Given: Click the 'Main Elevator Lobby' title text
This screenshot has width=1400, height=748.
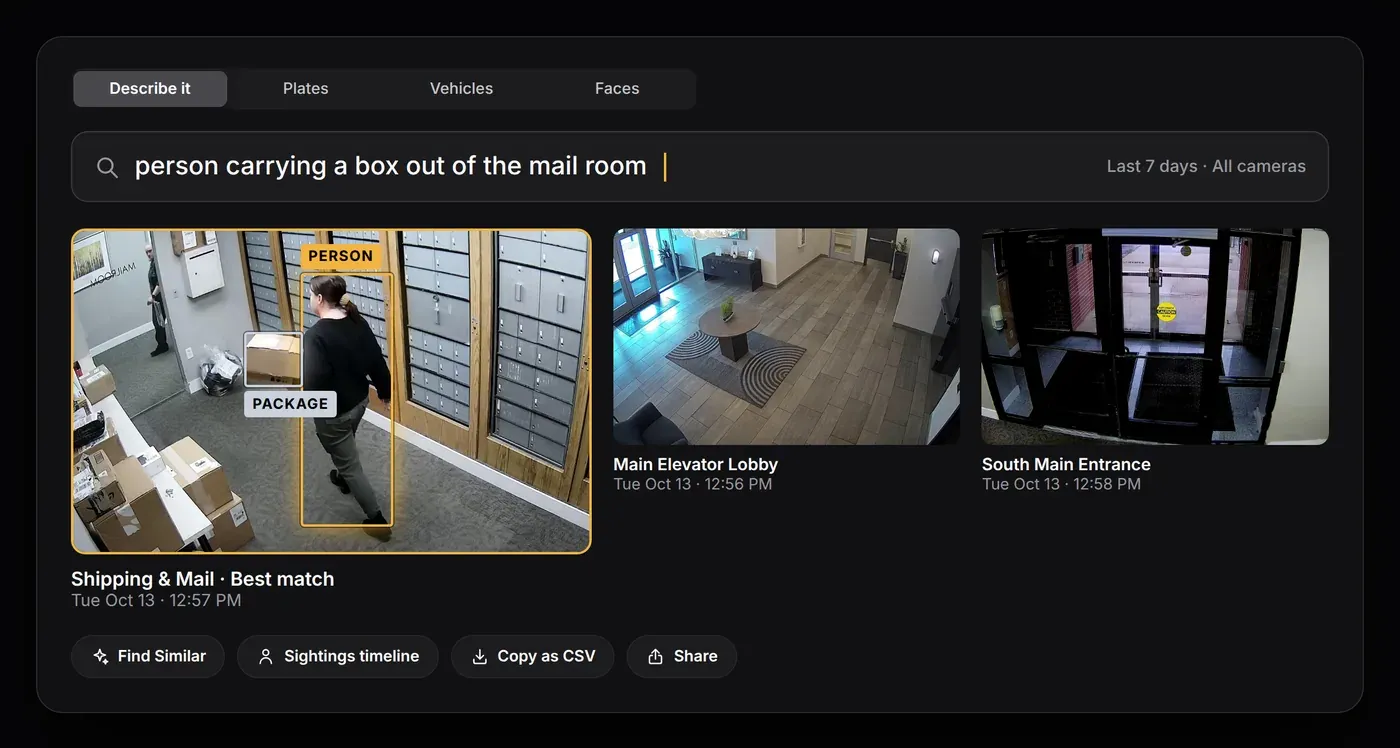Looking at the screenshot, I should [x=696, y=464].
